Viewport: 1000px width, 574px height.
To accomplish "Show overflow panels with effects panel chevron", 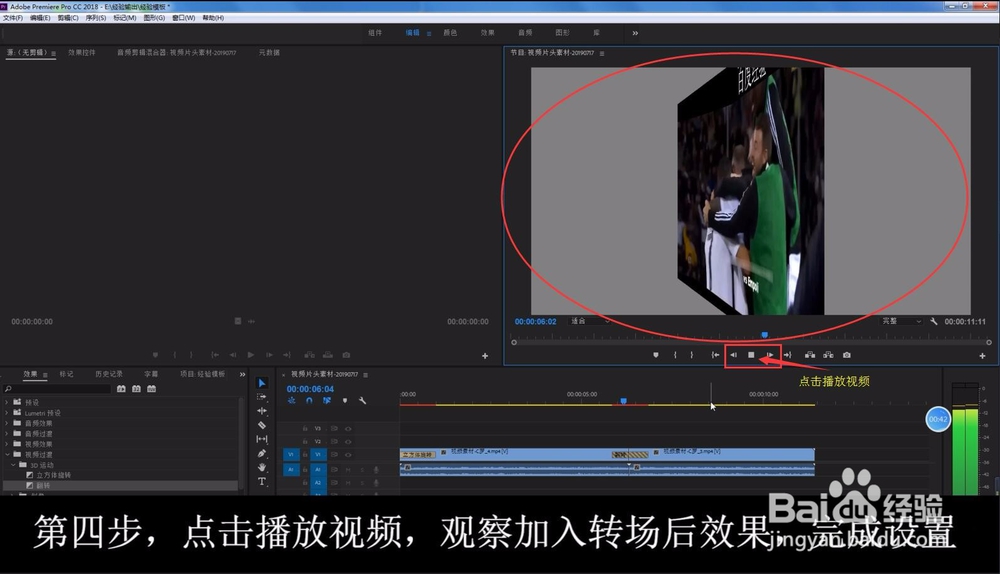I will tap(242, 374).
